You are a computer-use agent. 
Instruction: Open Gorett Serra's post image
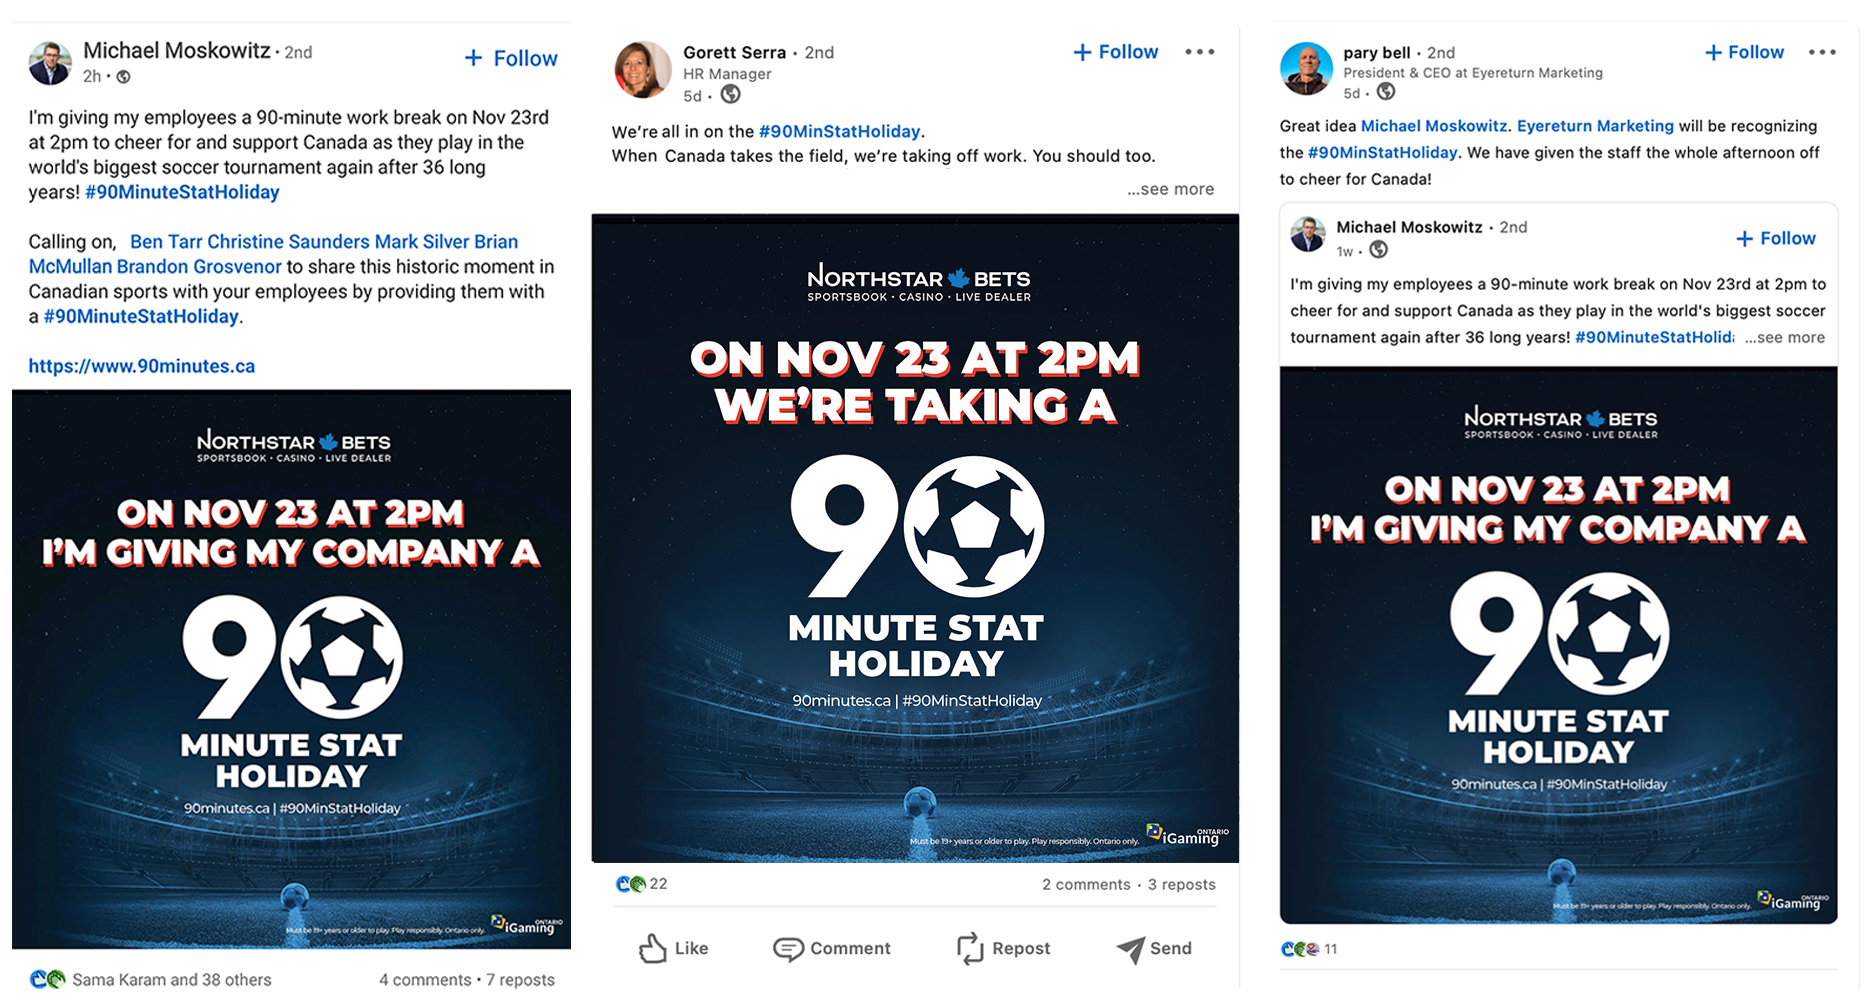[915, 538]
